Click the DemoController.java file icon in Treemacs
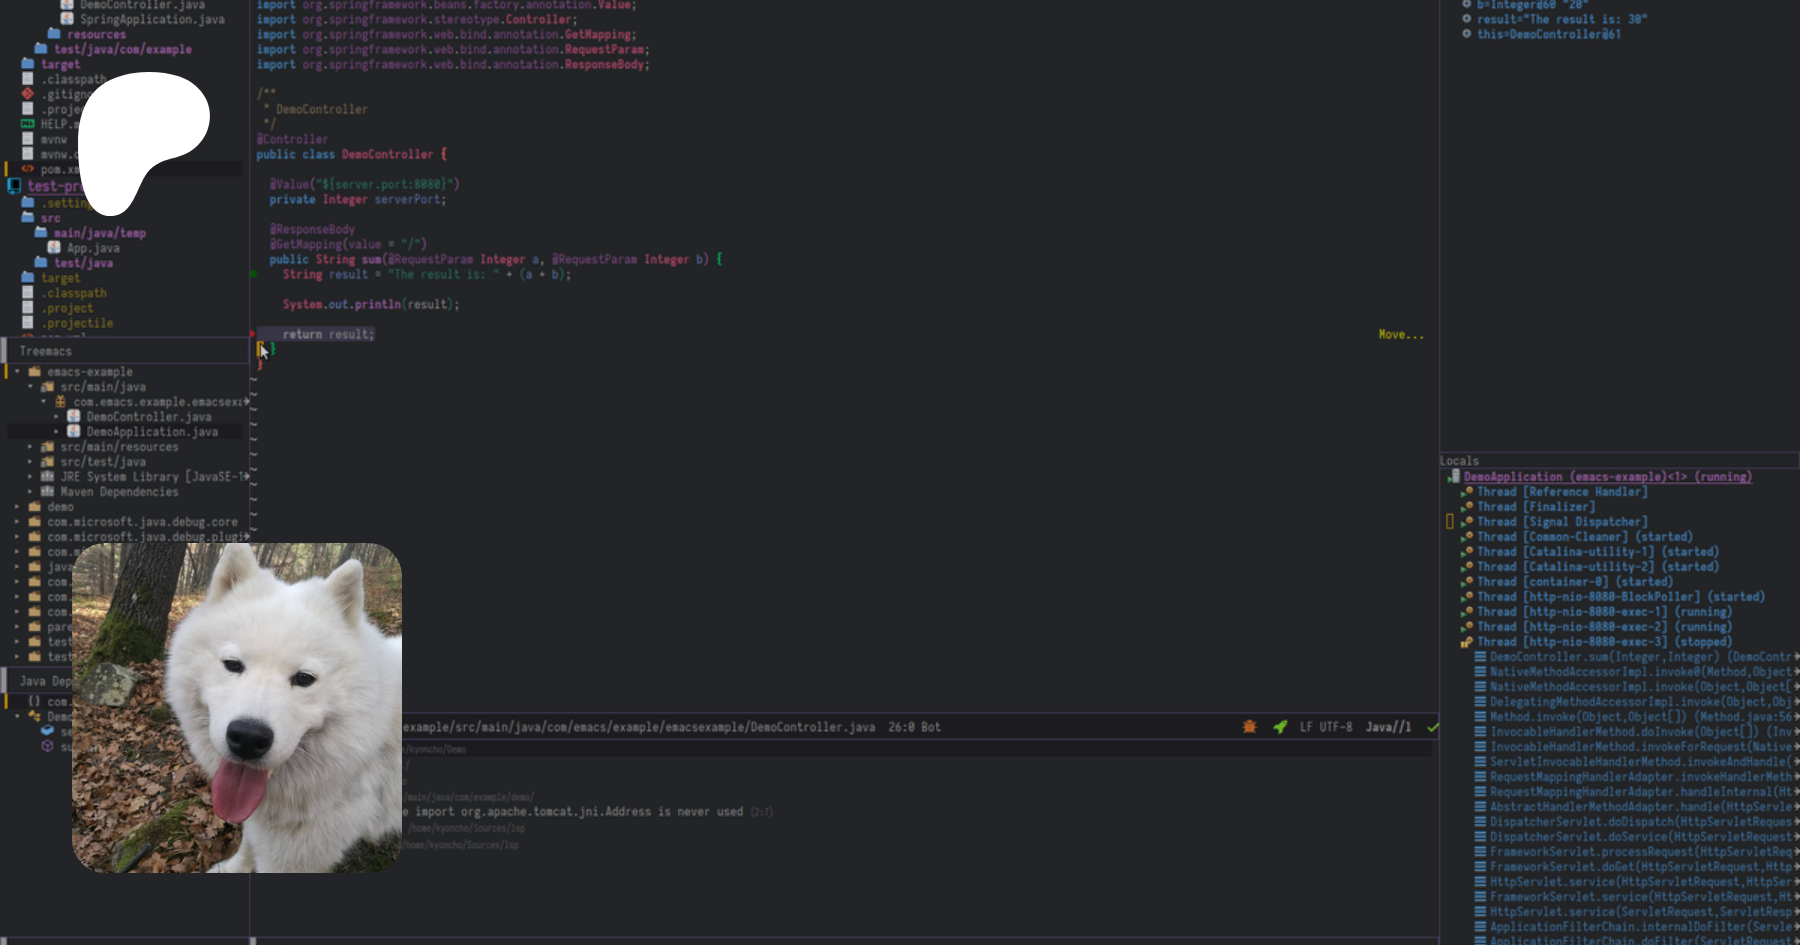The image size is (1800, 945). 73,417
